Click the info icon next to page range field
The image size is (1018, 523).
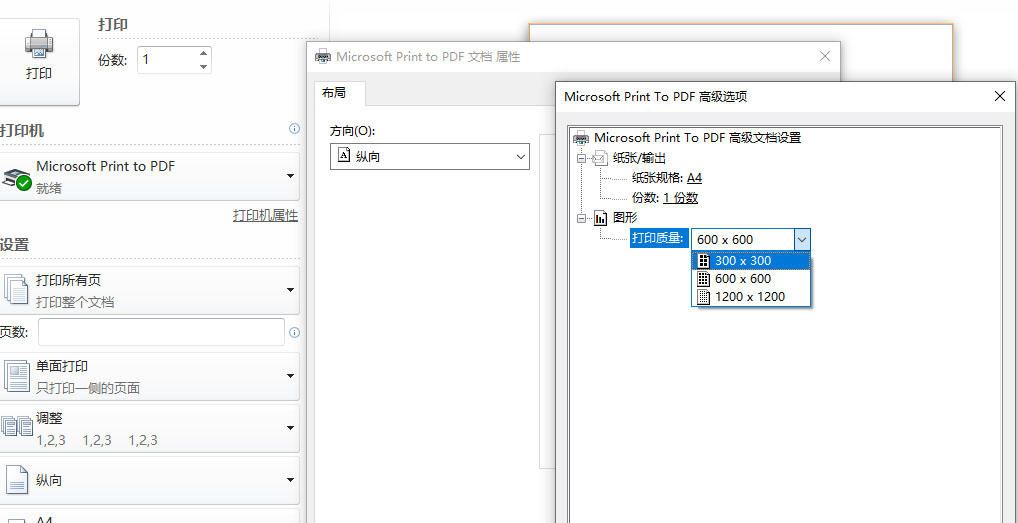pos(294,332)
